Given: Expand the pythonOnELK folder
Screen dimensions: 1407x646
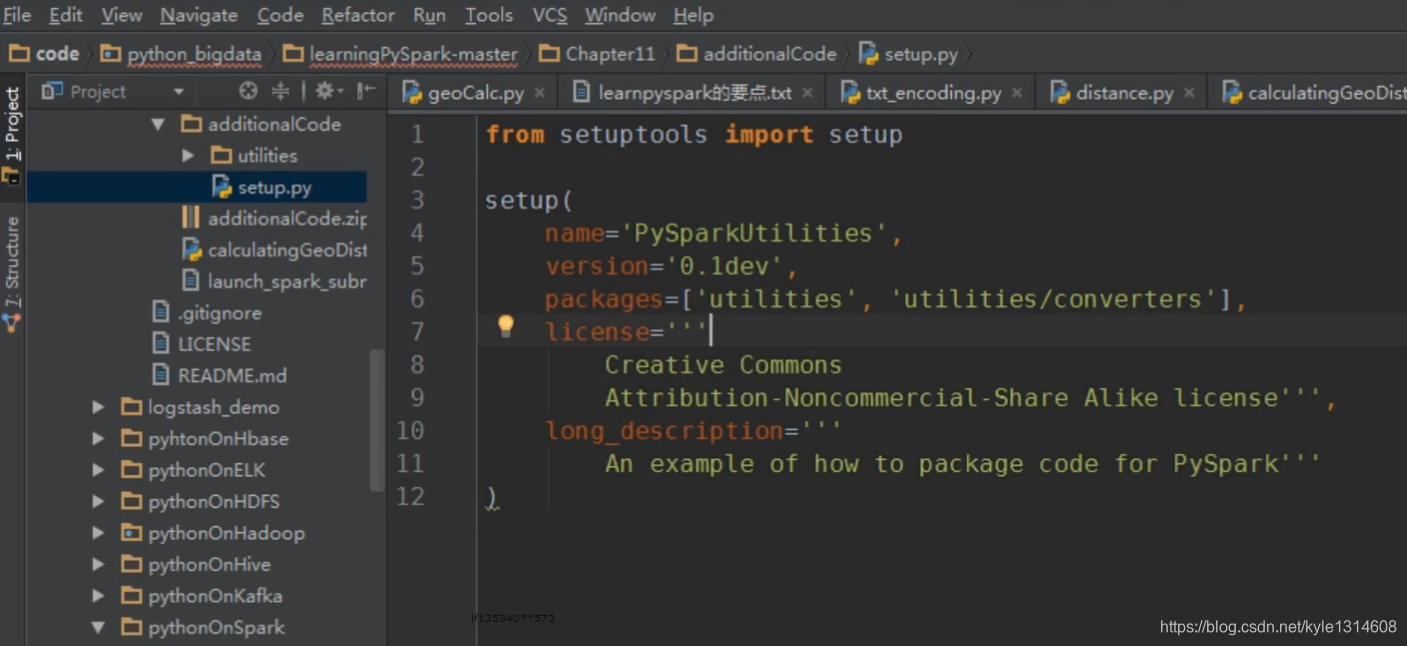Looking at the screenshot, I should [98, 470].
